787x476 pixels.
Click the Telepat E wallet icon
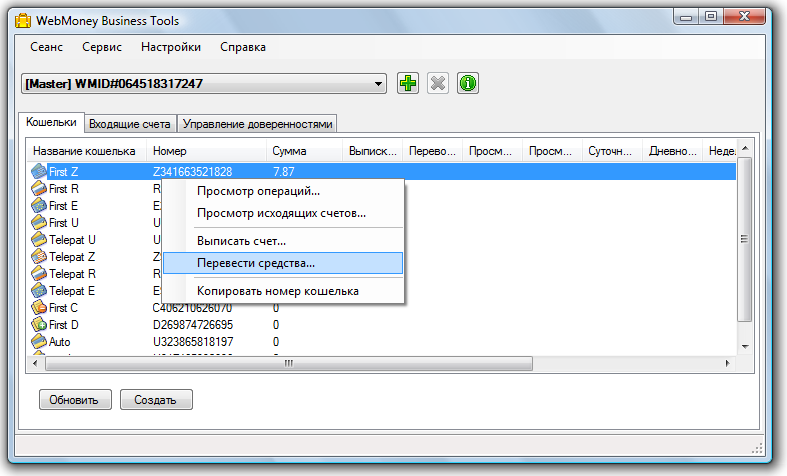pyautogui.click(x=39, y=291)
